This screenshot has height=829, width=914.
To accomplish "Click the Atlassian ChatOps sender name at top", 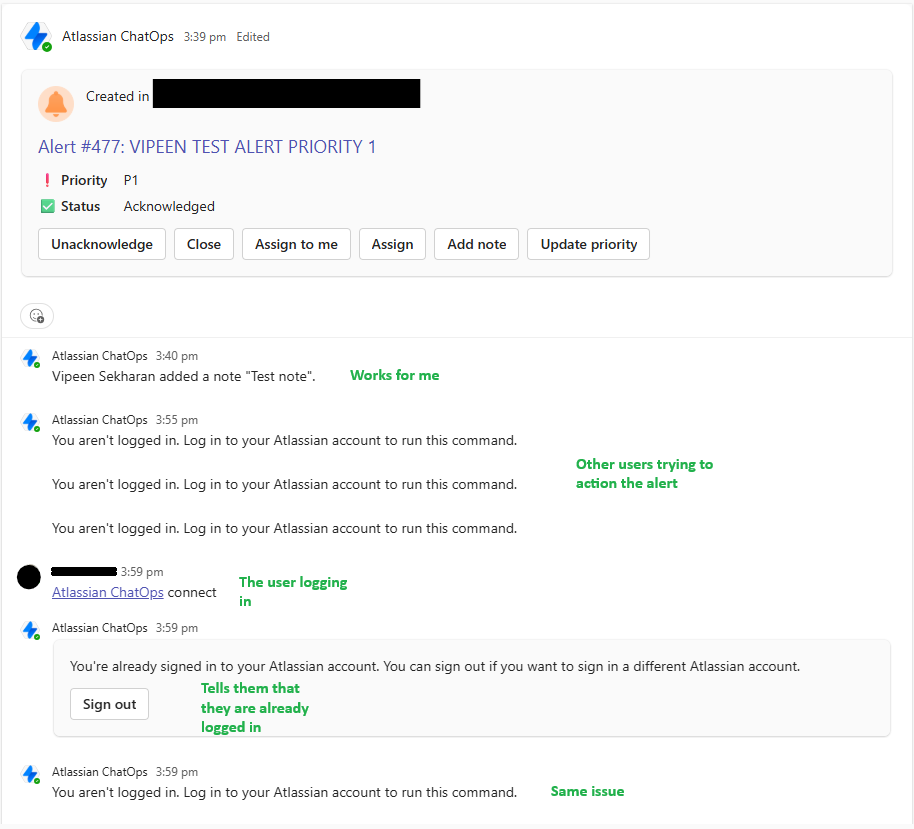I will click(118, 37).
